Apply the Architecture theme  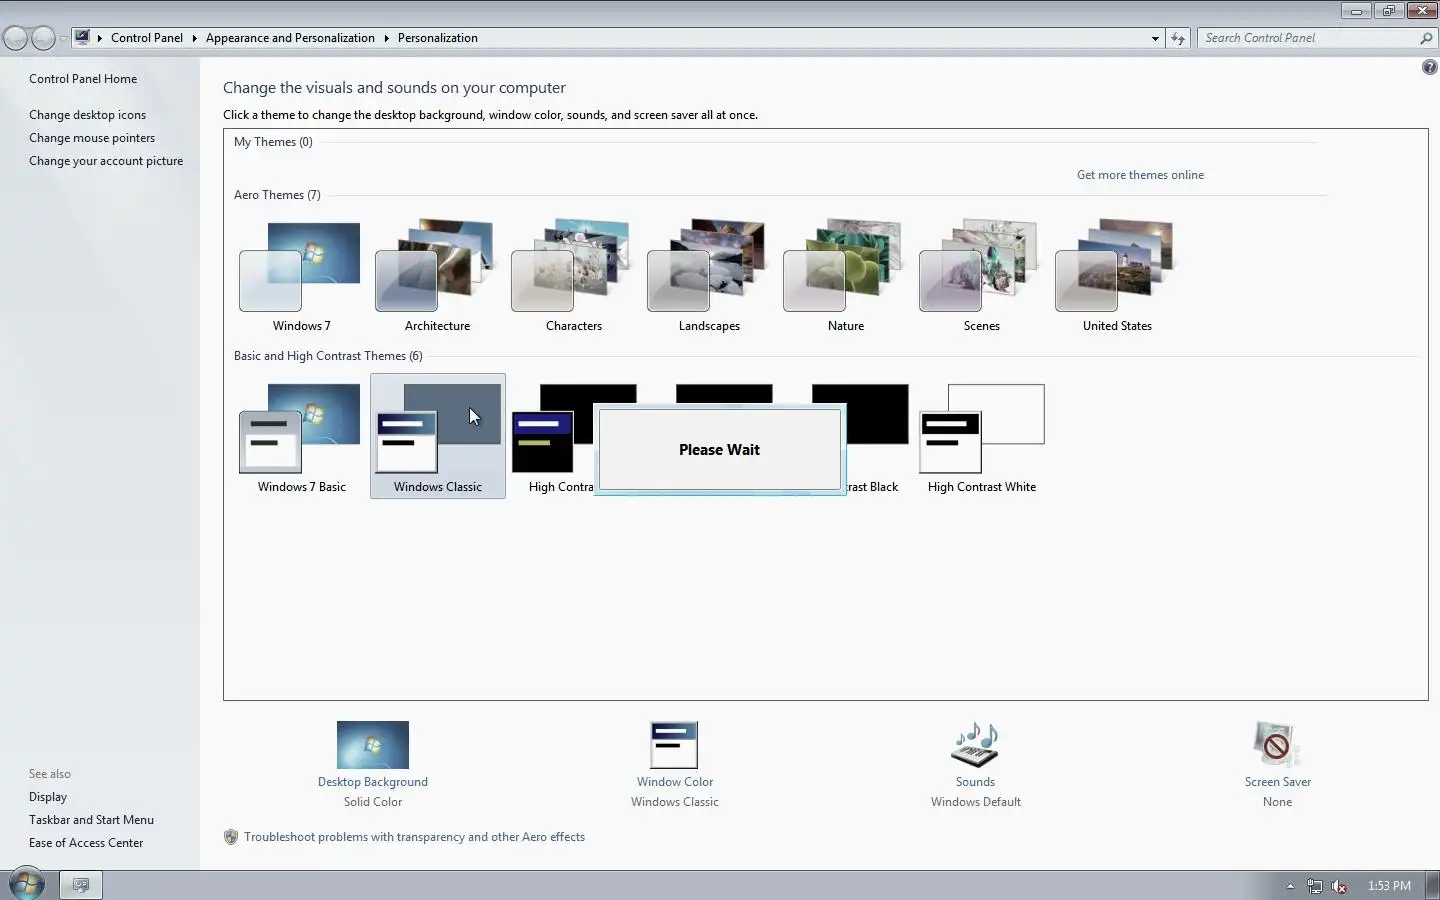[437, 275]
